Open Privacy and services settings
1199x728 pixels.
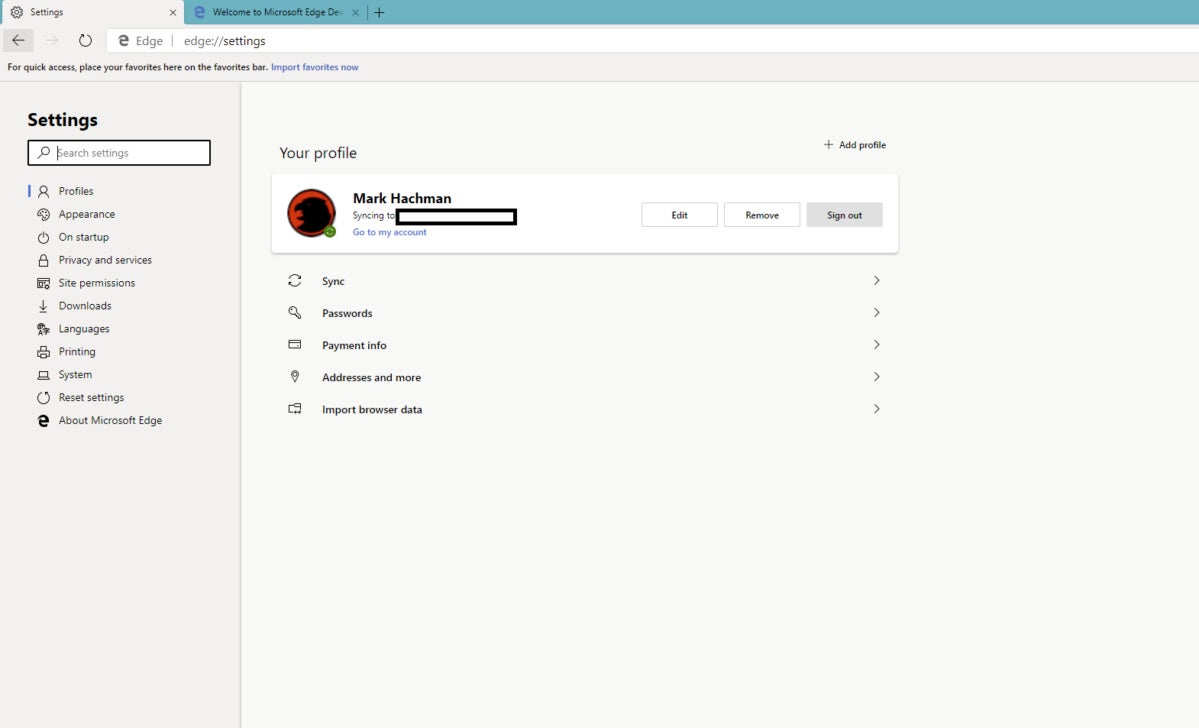coord(105,260)
